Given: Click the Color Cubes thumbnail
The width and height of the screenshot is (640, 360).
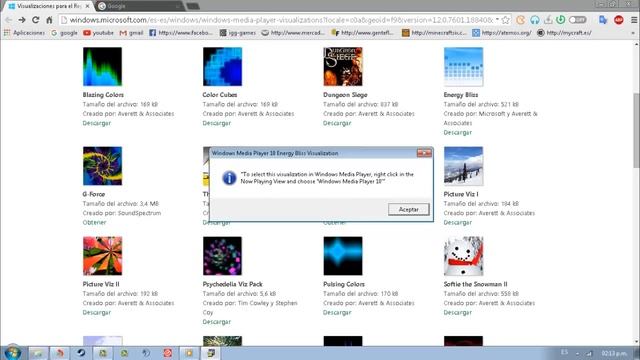Looking at the screenshot, I should point(222,67).
